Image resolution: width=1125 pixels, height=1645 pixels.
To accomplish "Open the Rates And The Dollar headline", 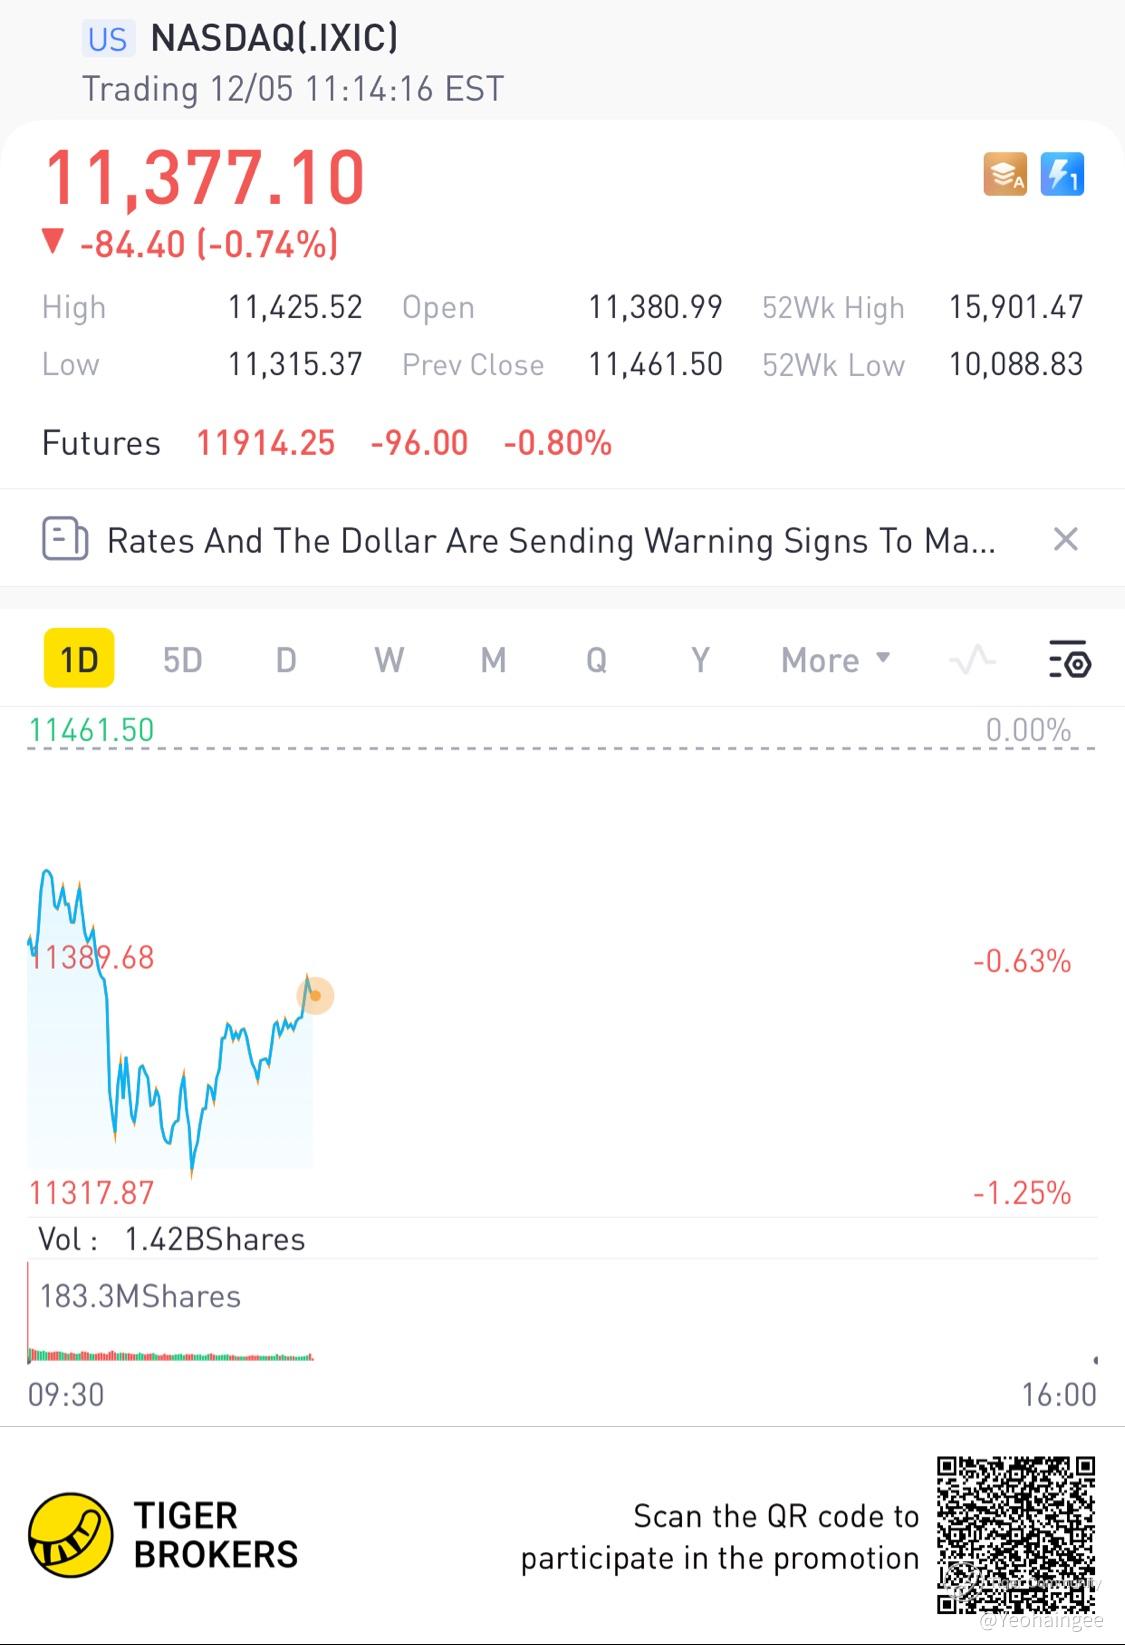I will click(x=550, y=541).
